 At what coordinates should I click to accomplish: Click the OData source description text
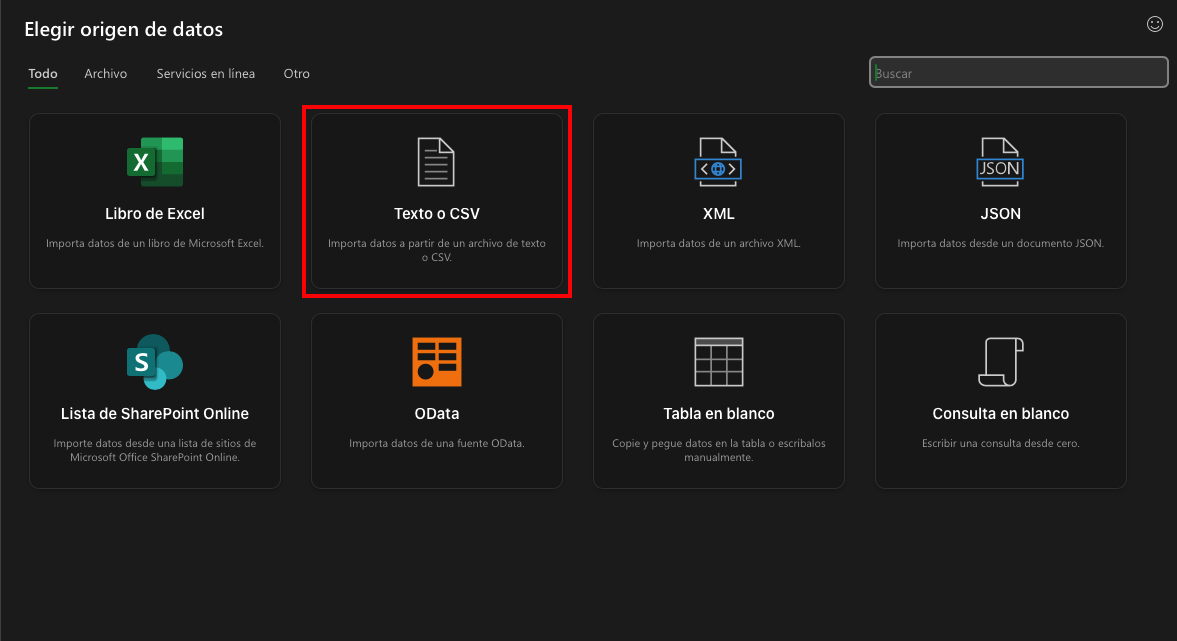click(436, 443)
